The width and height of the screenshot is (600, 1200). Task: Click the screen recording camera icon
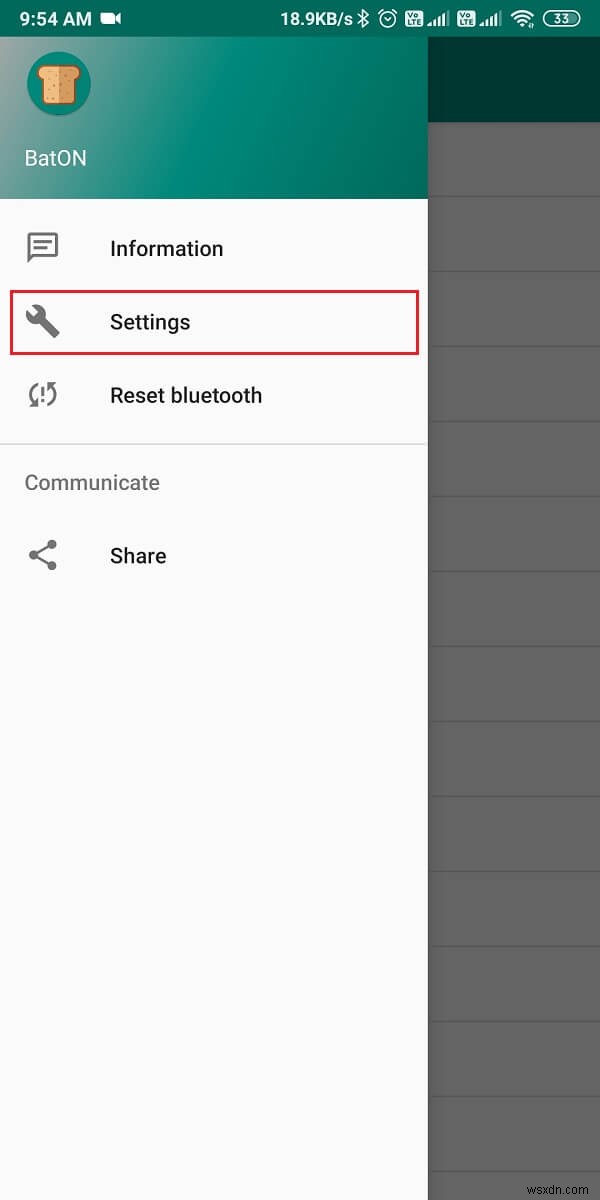click(110, 17)
